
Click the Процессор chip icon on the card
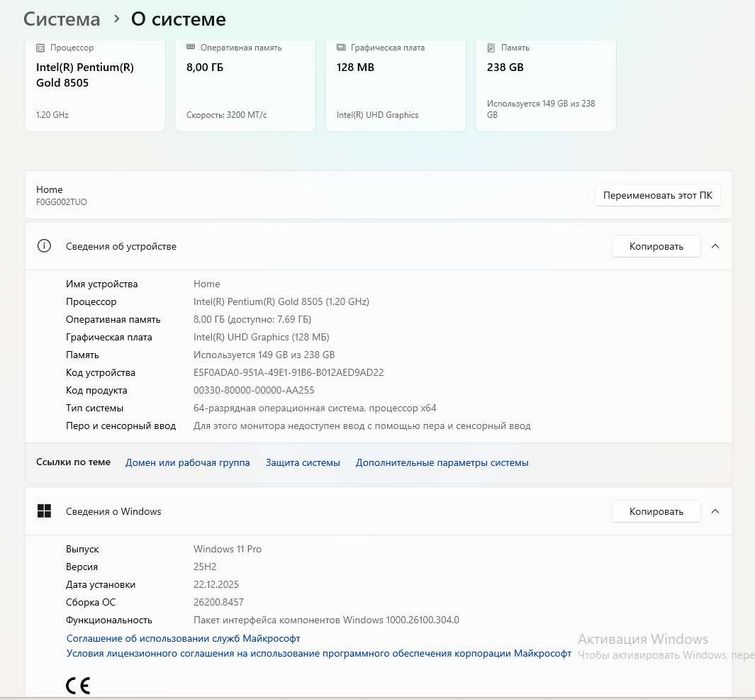click(40, 48)
